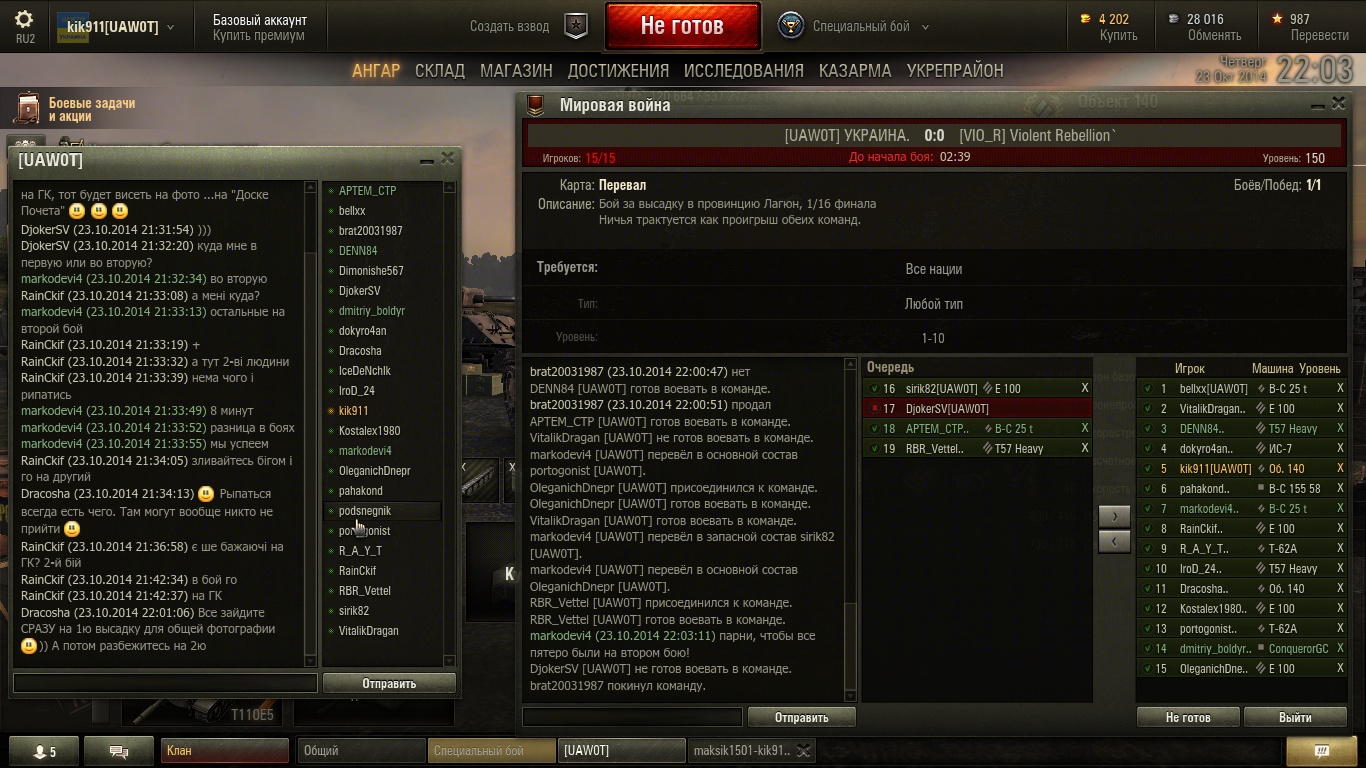The height and width of the screenshot is (768, 1366).
Task: Move selected player right with arrow button
Action: tap(1114, 516)
